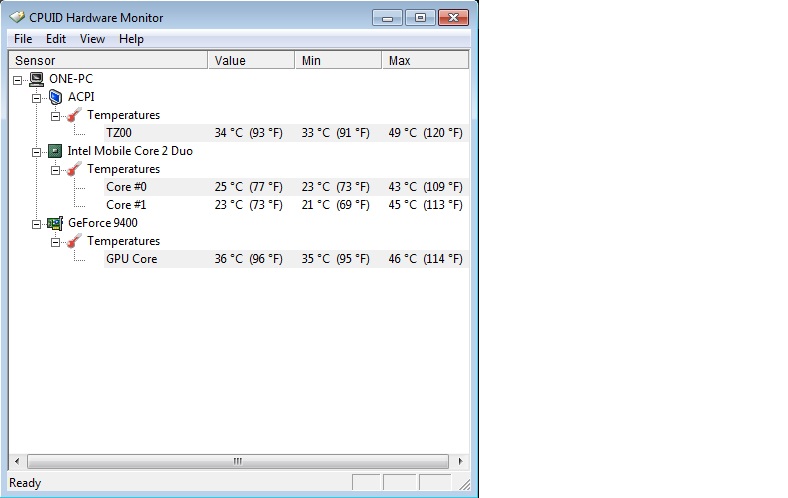Viewport: 788px width, 498px height.
Task: Select the TZ00 sensor row
Action: pyautogui.click(x=286, y=133)
